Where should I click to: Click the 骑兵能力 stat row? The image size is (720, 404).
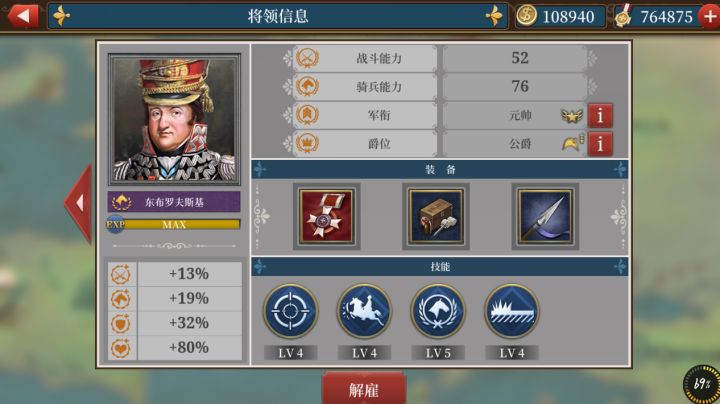(440, 86)
